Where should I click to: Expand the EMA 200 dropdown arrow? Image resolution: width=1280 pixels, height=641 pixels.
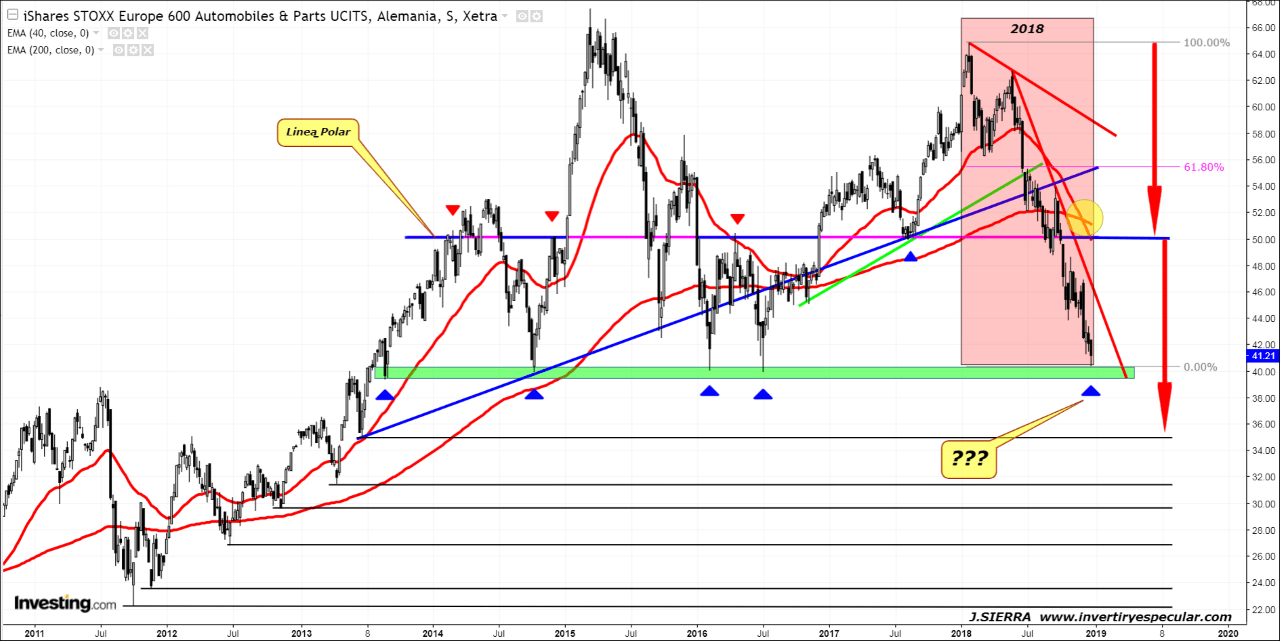[x=103, y=49]
